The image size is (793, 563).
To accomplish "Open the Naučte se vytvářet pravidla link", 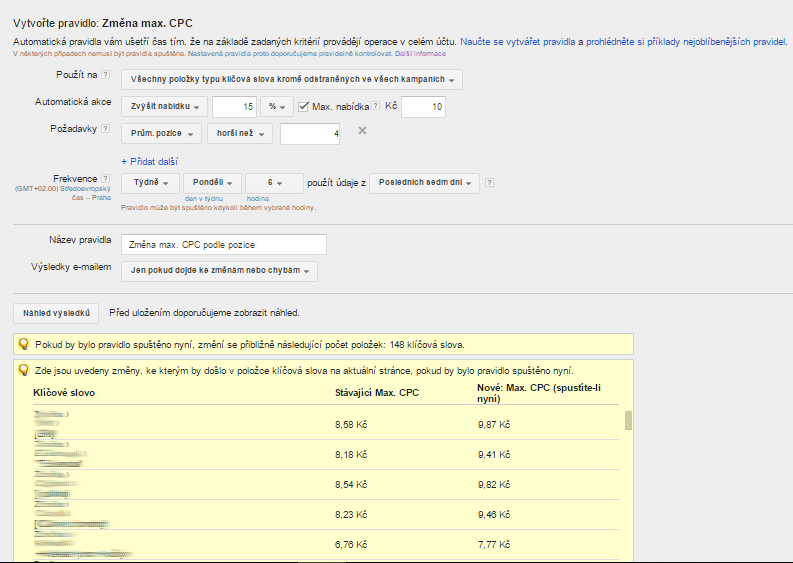I will [x=517, y=42].
